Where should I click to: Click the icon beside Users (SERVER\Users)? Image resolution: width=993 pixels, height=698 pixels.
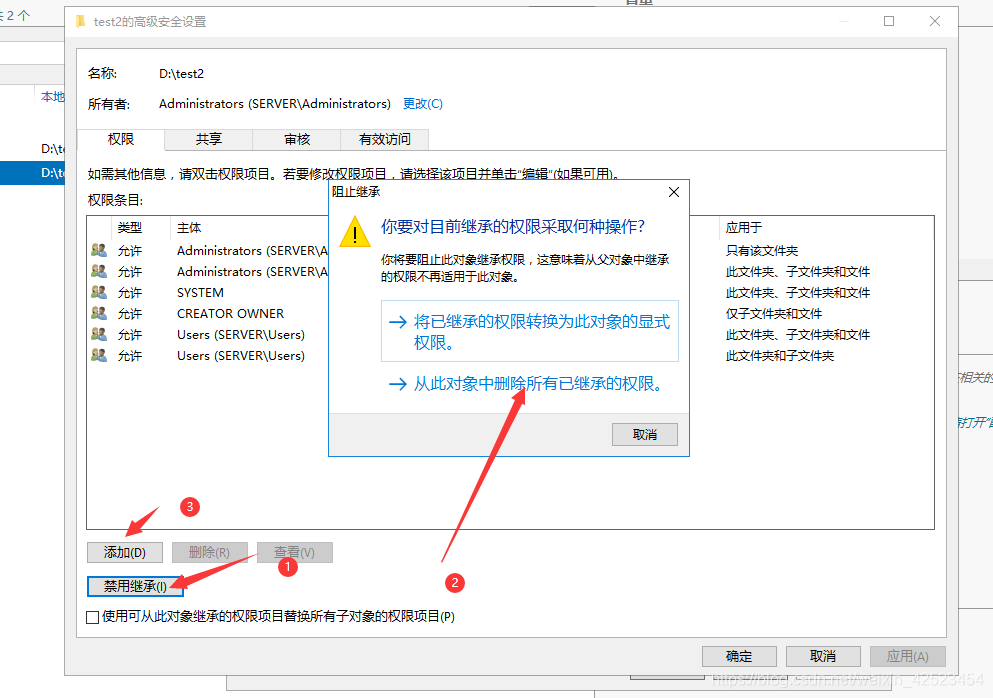coord(98,334)
